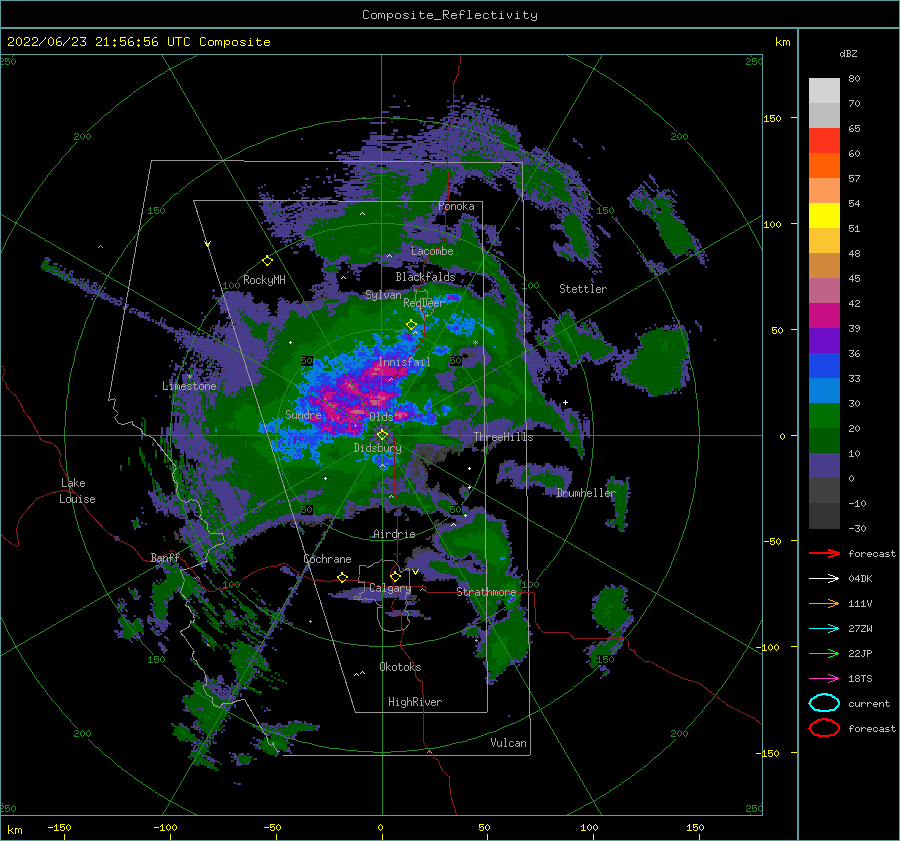Click the Strathmore town label
This screenshot has height=841, width=900.
(x=486, y=592)
